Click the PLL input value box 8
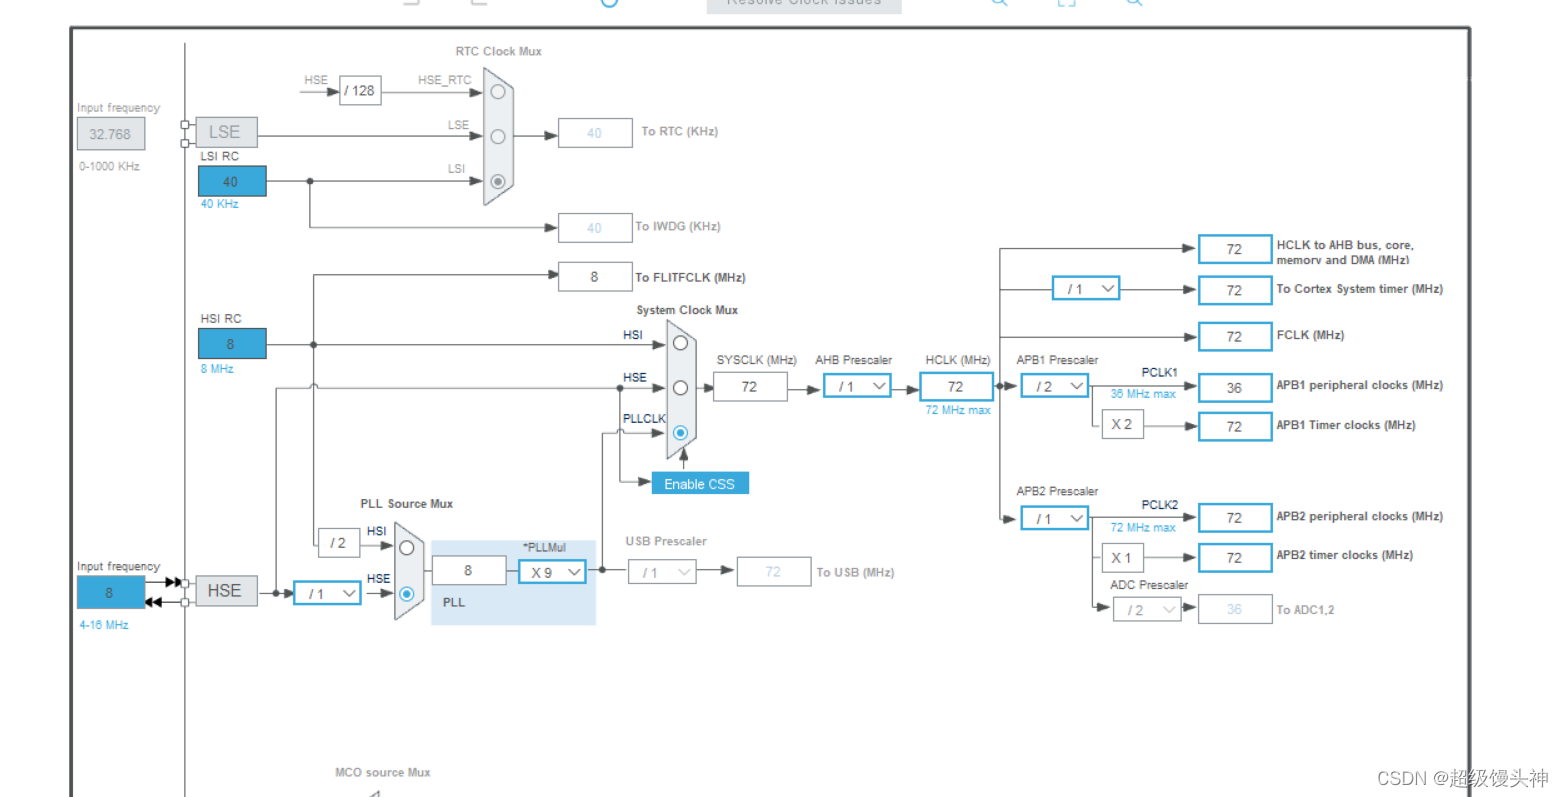The height and width of the screenshot is (797, 1563). pyautogui.click(x=469, y=570)
